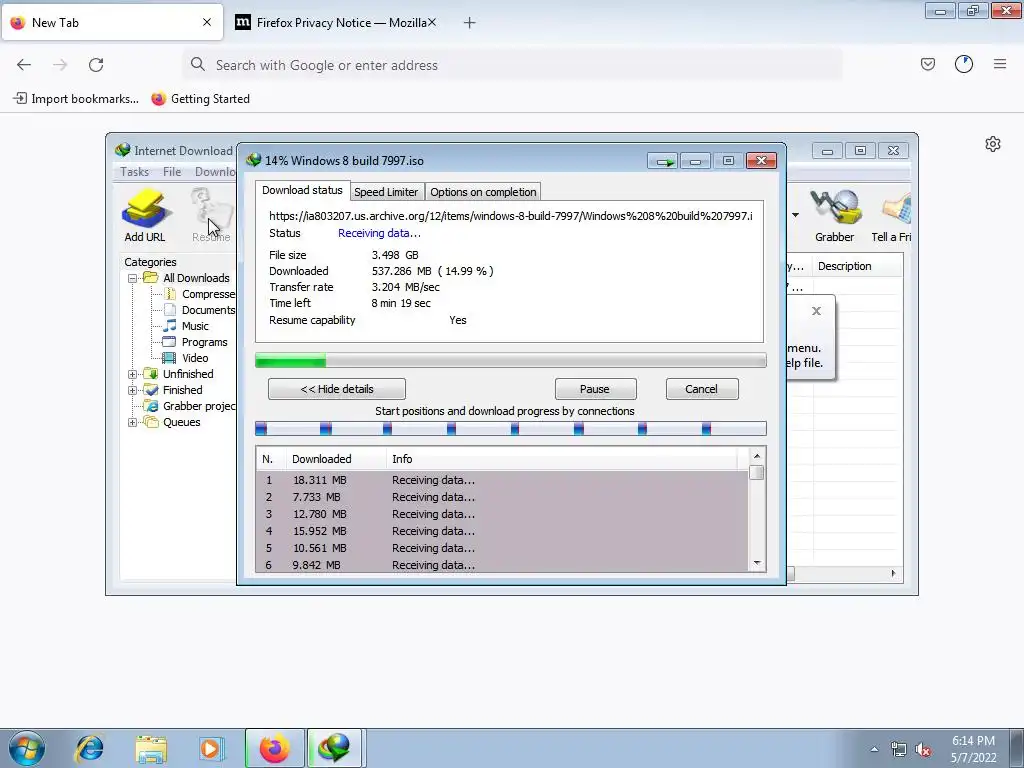Click the archive.org download URL text

pyautogui.click(x=511, y=216)
